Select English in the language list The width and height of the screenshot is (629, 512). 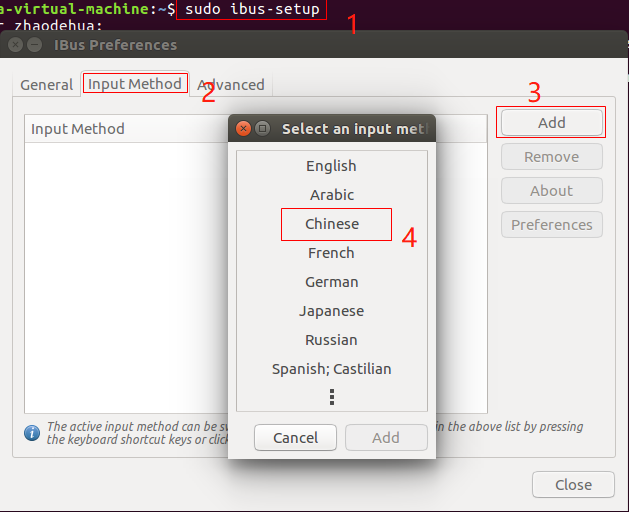pos(331,166)
